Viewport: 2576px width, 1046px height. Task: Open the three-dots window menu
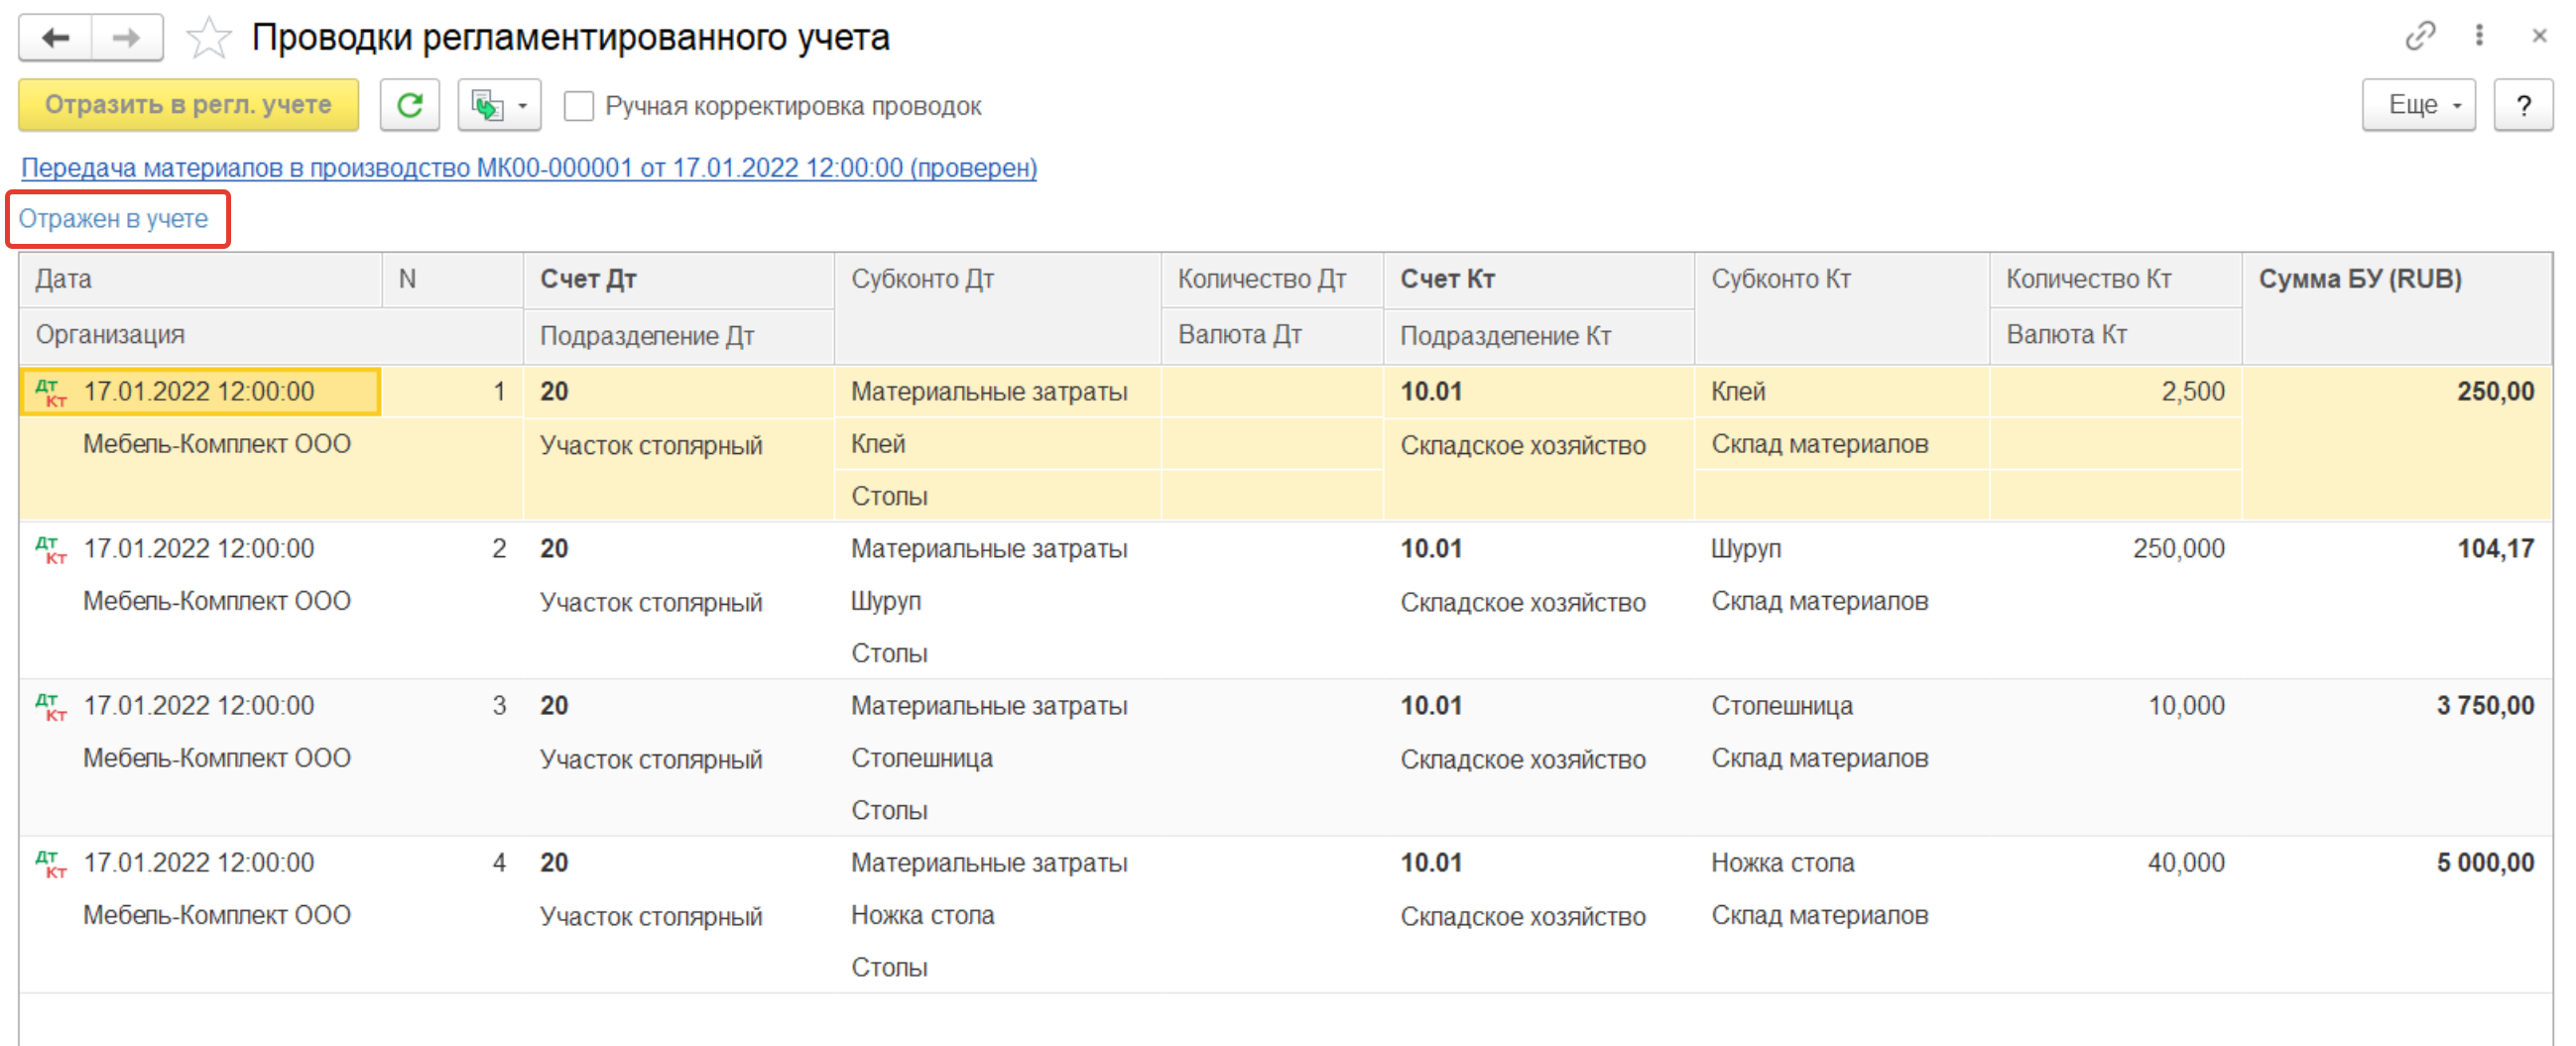coord(2479,36)
